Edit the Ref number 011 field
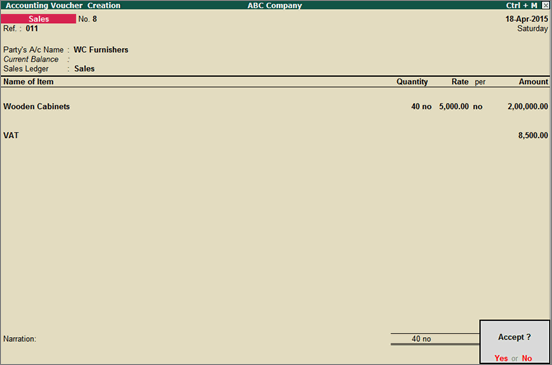Viewport: 552px width, 365px height. 32,29
